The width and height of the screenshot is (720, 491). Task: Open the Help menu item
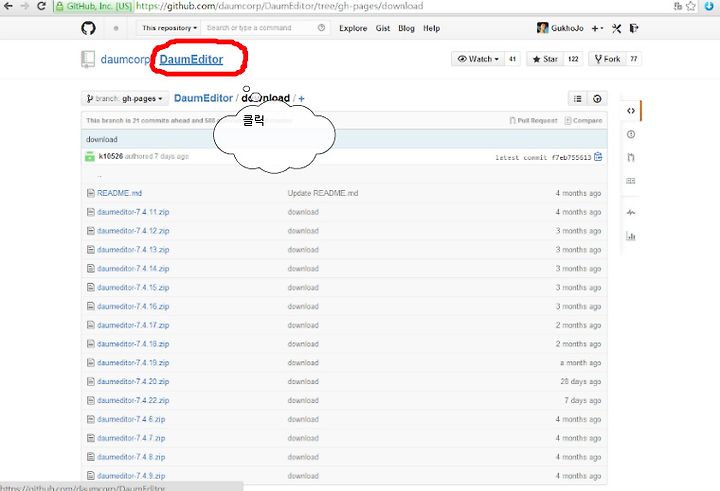point(431,28)
